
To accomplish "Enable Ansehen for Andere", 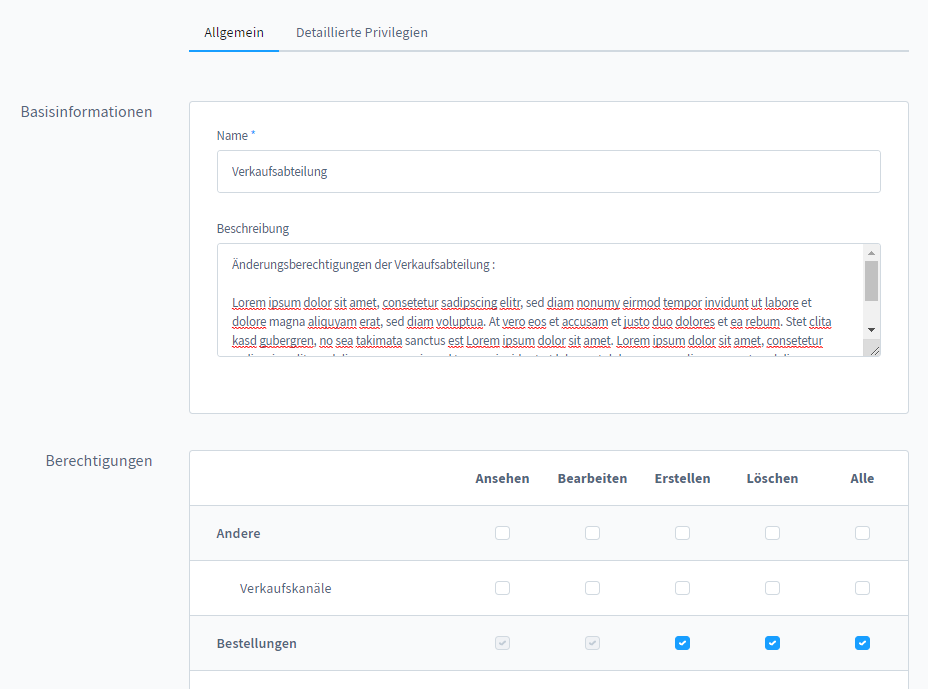I will click(502, 533).
